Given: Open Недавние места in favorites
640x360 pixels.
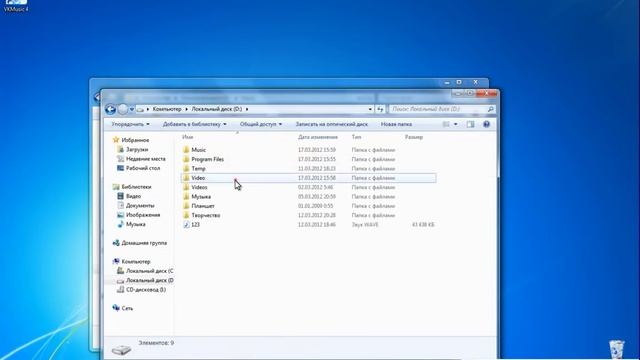Looking at the screenshot, I should coord(146,159).
